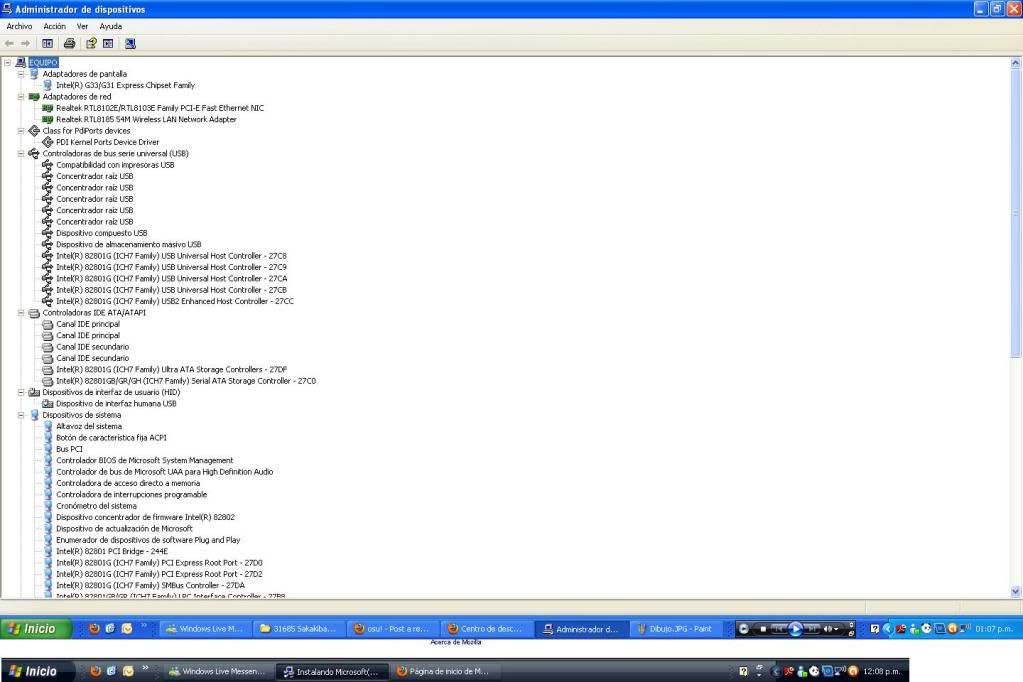Click the USB icon beside Controladoras de bus serie universal
Screen dimensions: 1023x682
tap(35, 153)
